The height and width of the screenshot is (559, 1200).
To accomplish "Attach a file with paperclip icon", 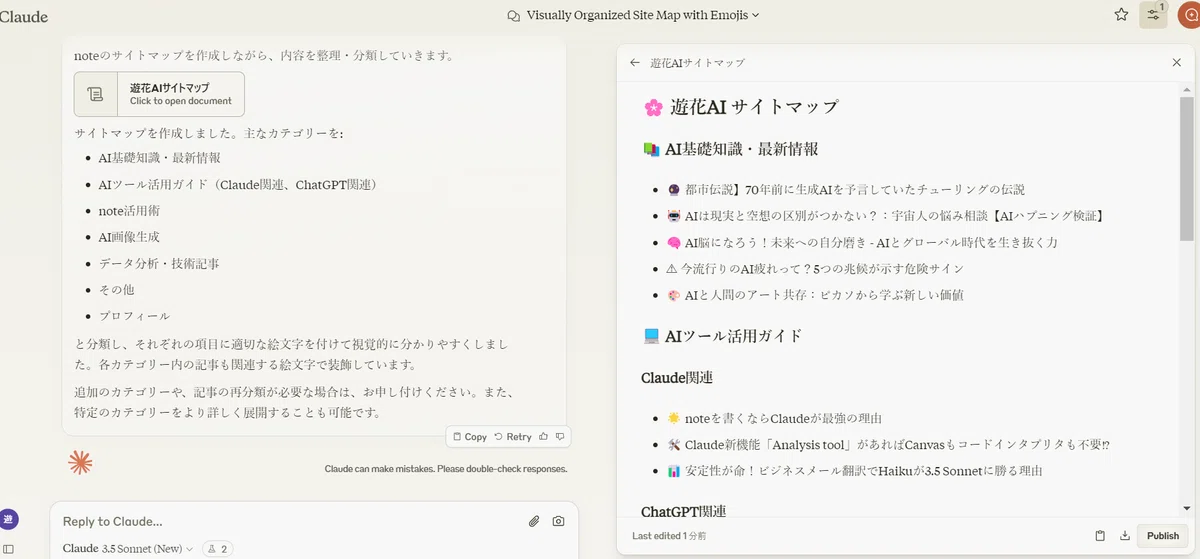I will point(534,521).
